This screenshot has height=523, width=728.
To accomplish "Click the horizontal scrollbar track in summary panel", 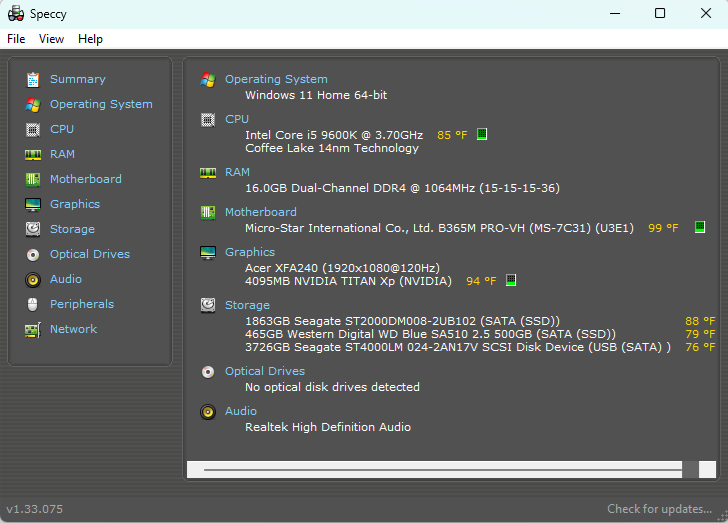I will (442, 470).
